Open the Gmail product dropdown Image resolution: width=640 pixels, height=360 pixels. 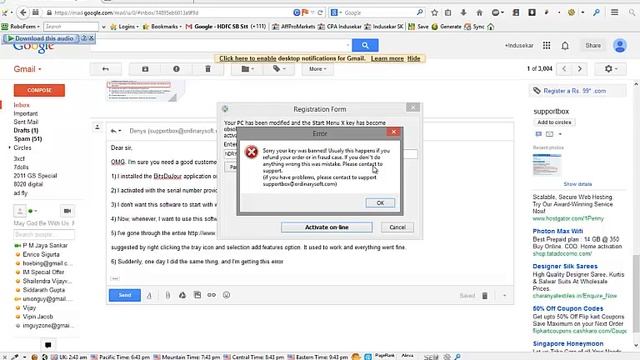point(28,69)
